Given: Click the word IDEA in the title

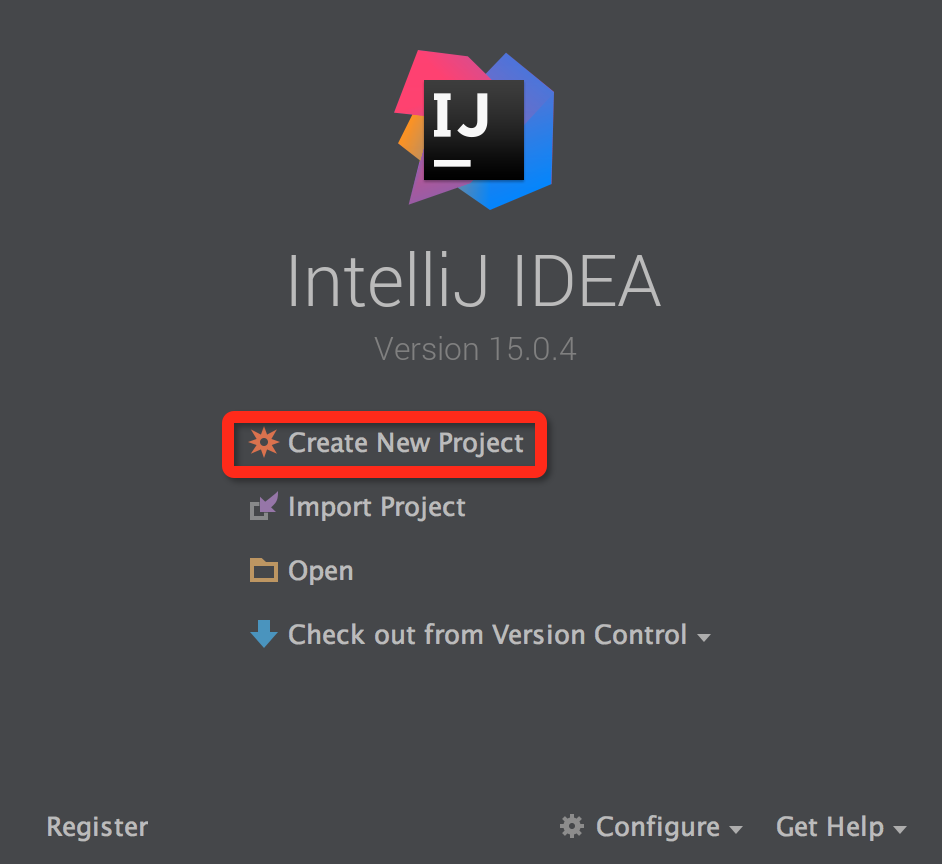Looking at the screenshot, I should tap(587, 282).
